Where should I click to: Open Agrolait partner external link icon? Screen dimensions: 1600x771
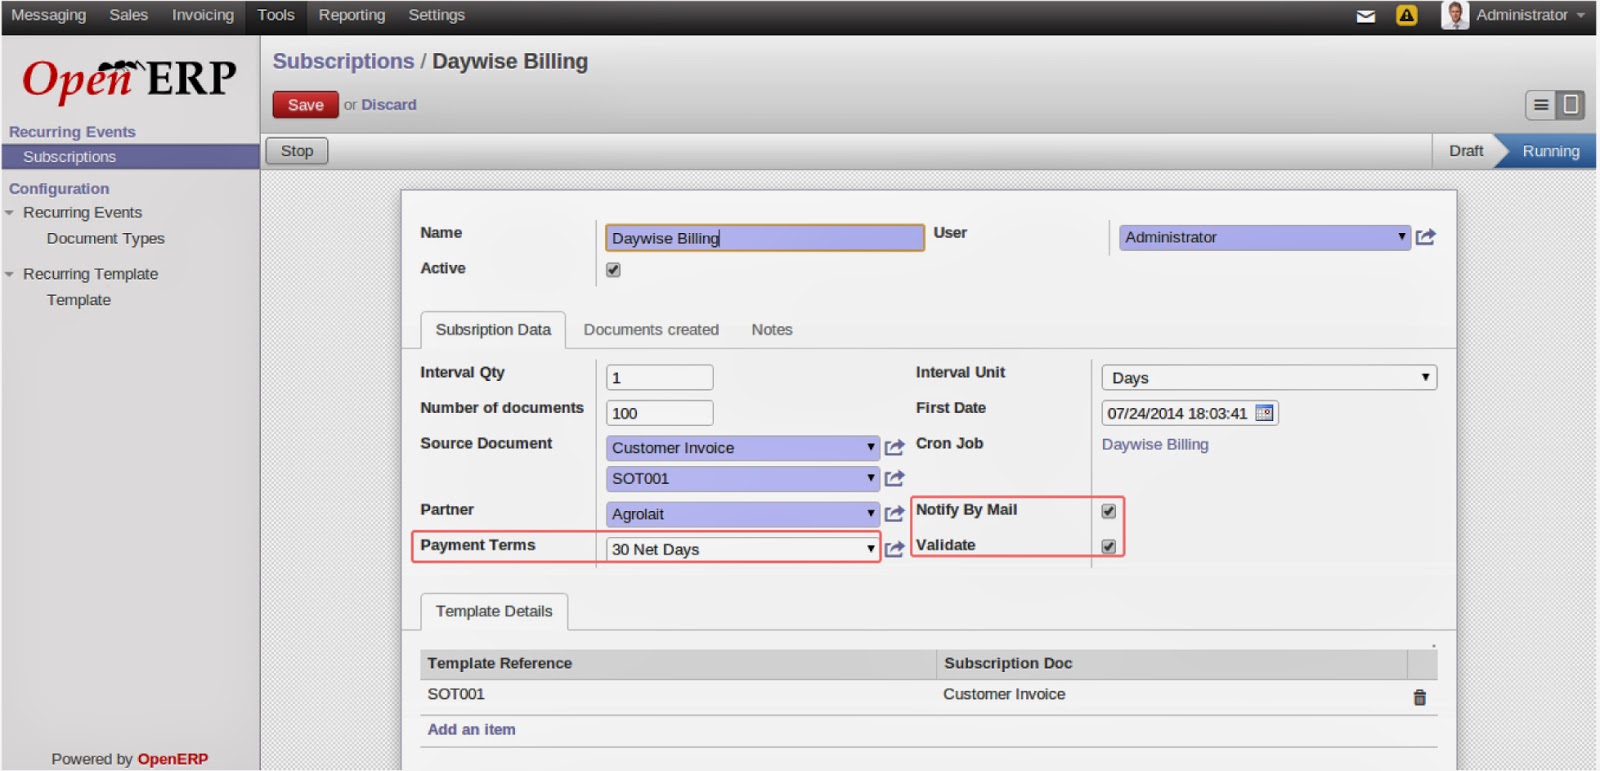(x=894, y=514)
